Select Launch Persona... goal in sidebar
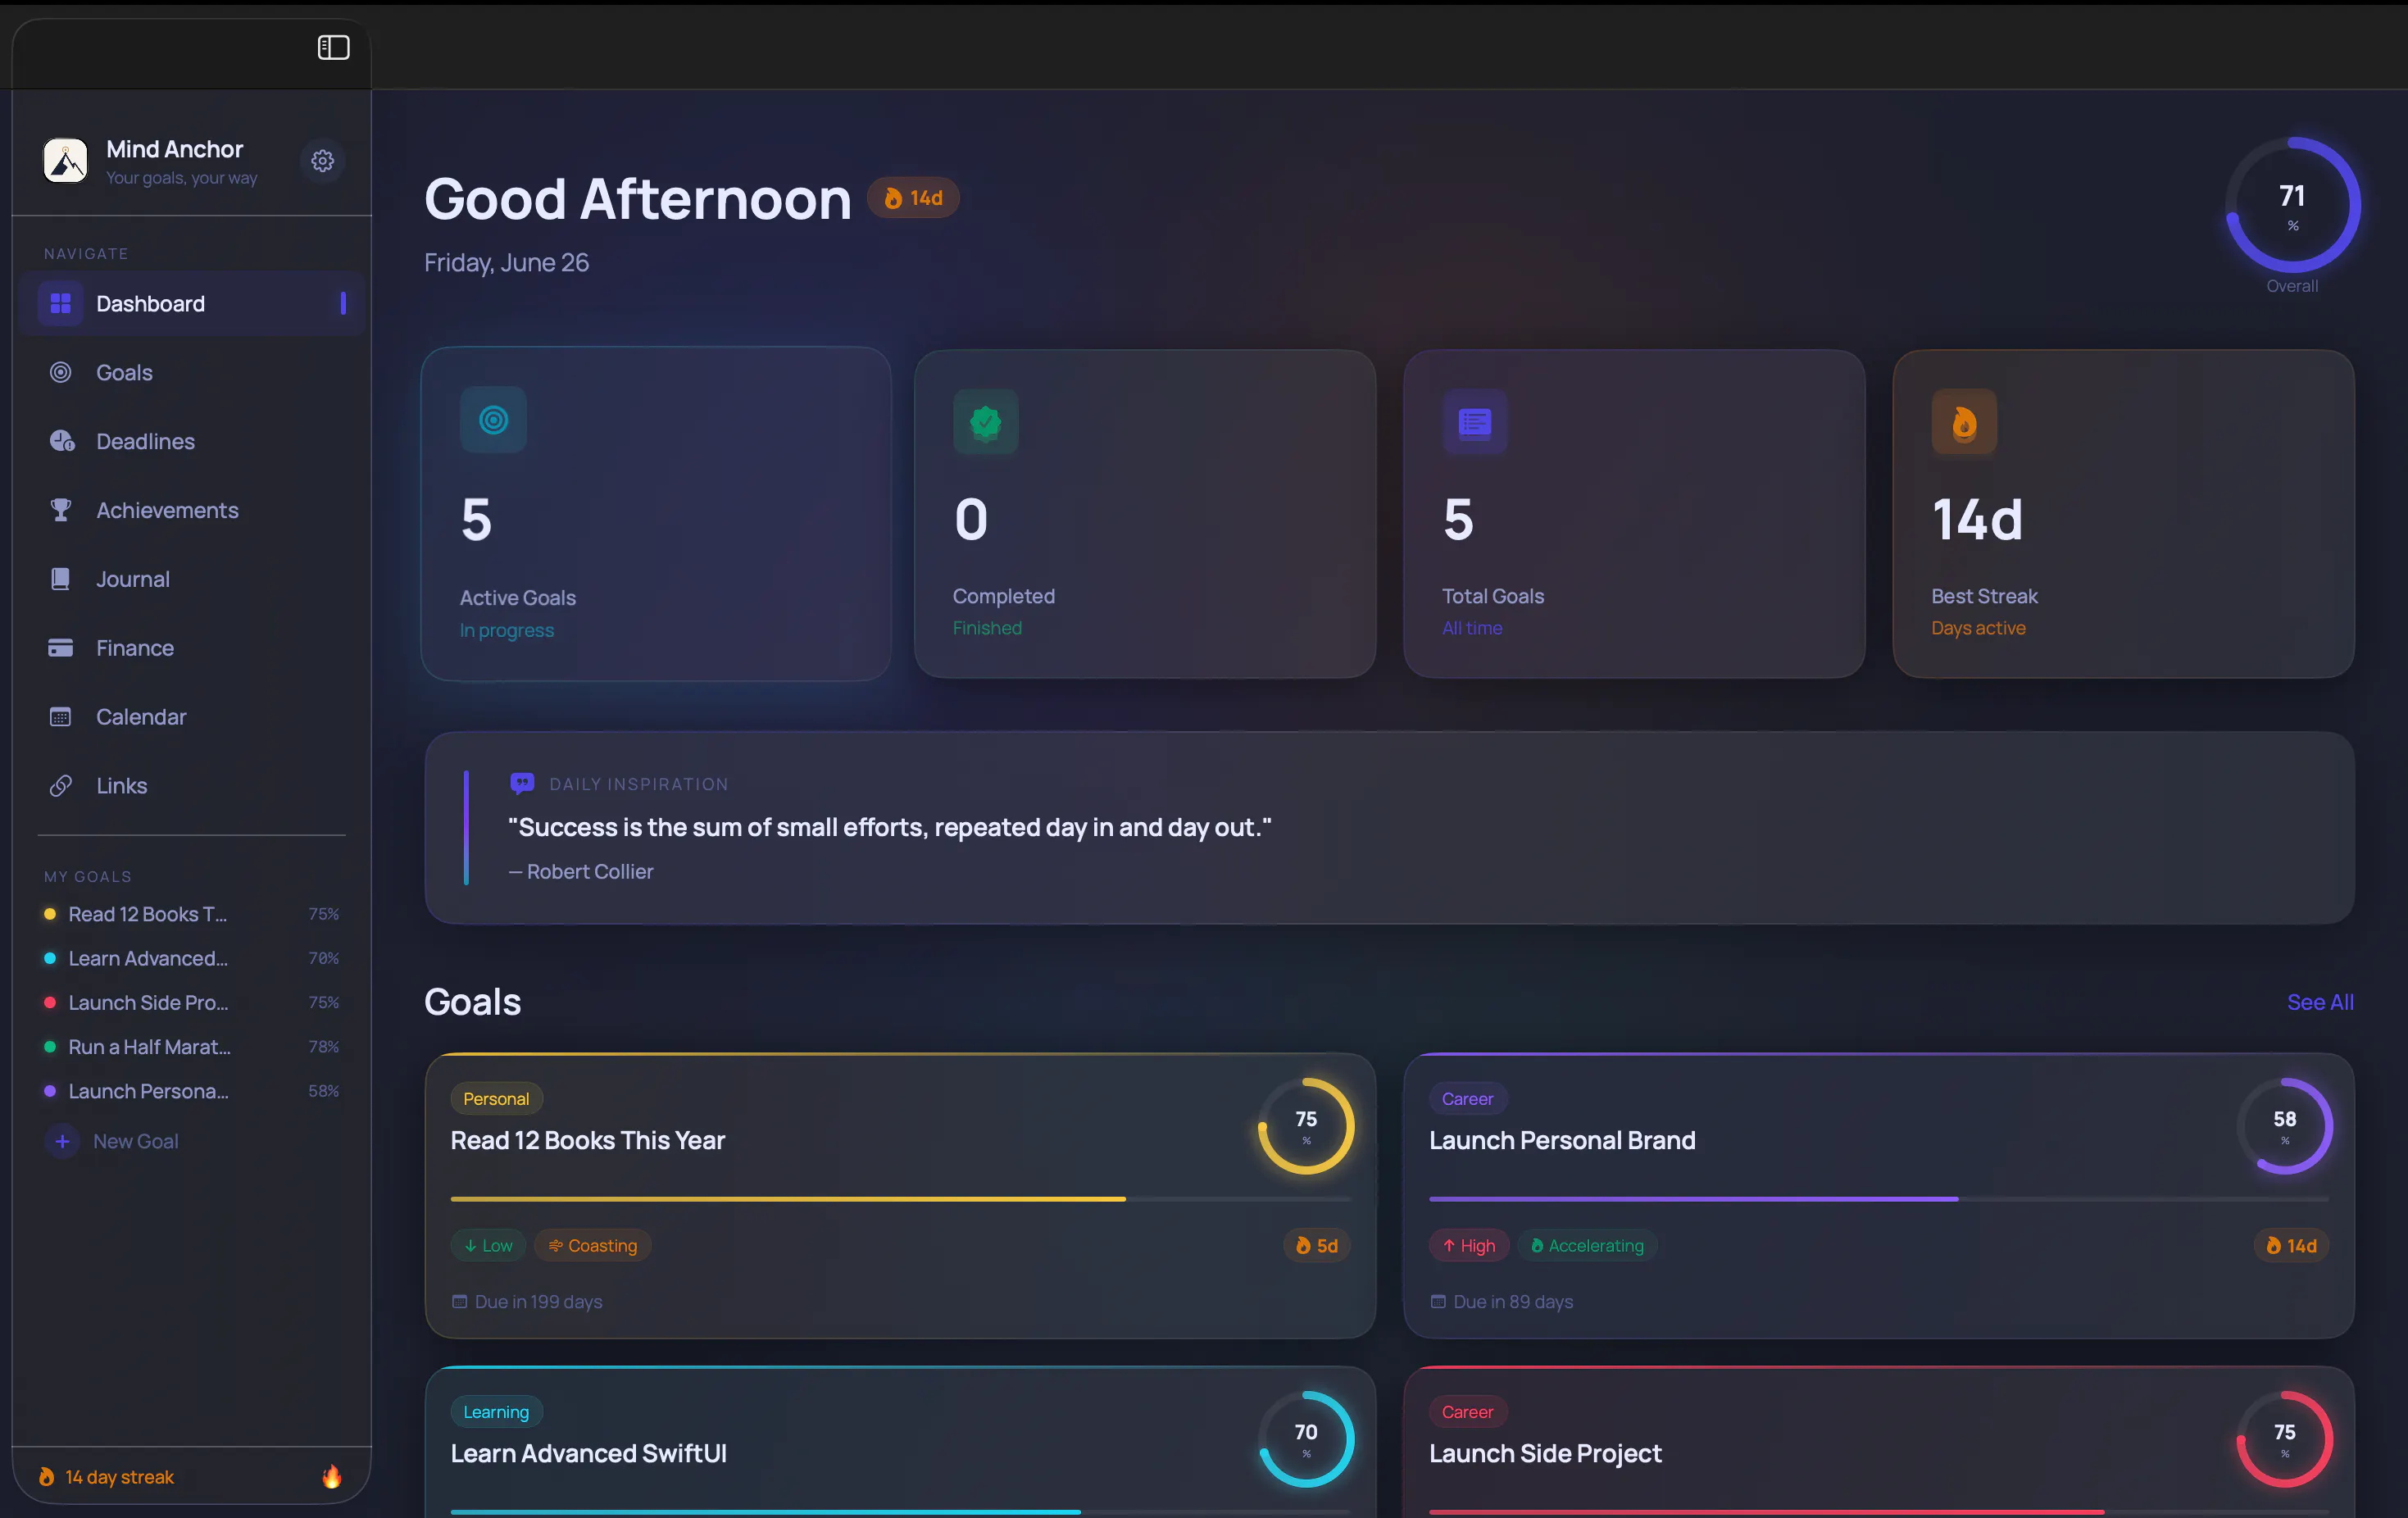 [191, 1091]
